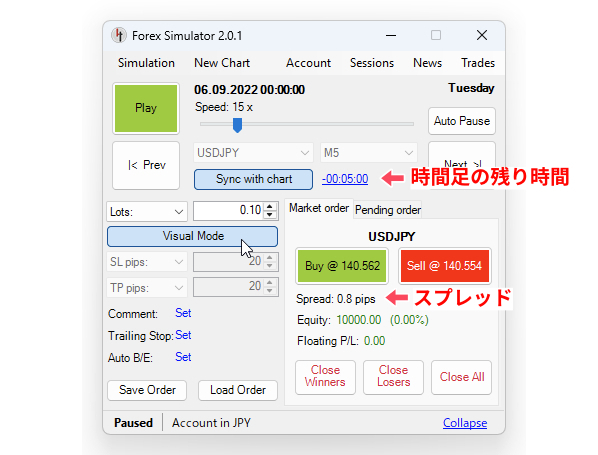Expand the USDJPY symbol dropdown
Image resolution: width=598 pixels, height=455 pixels.
(253, 153)
